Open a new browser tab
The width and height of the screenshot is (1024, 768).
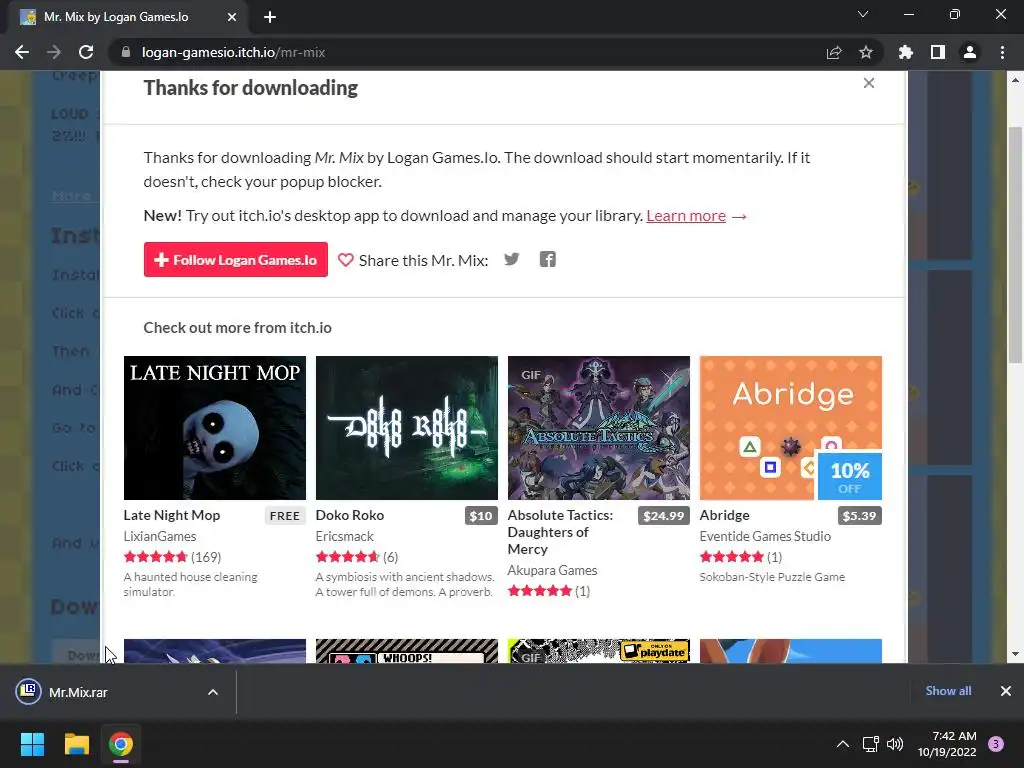coord(270,17)
